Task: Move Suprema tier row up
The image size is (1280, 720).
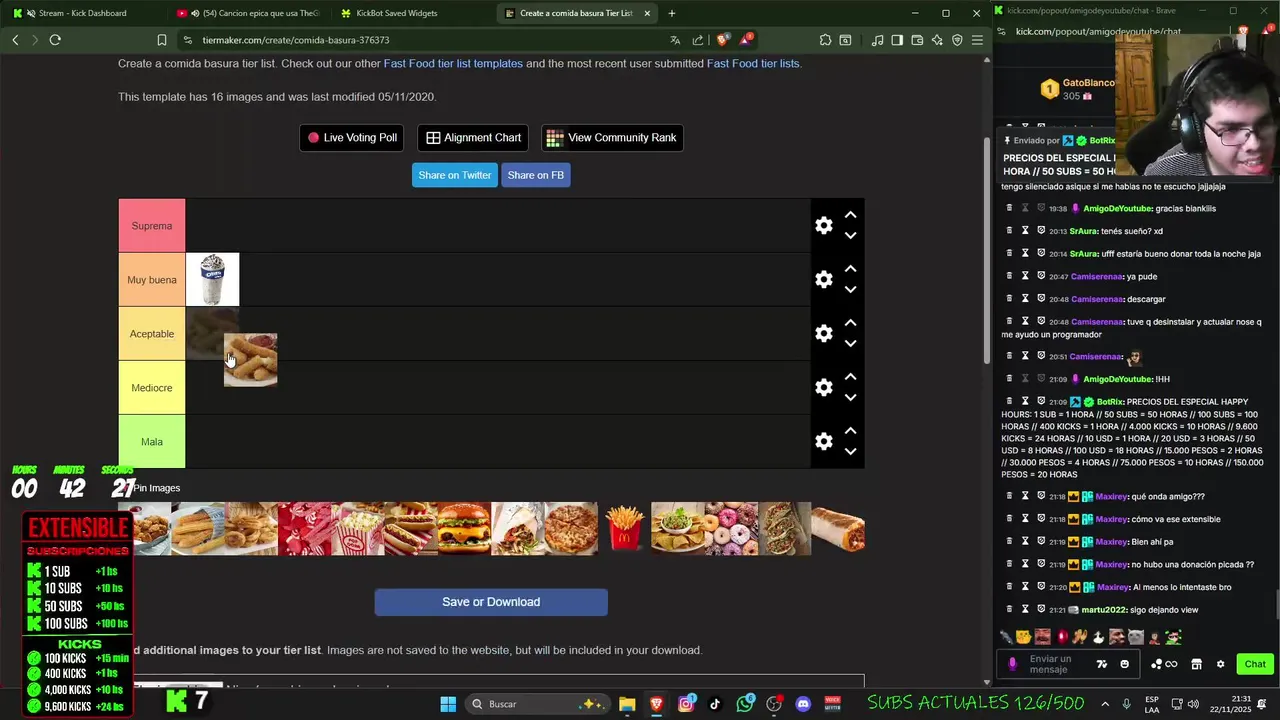Action: click(850, 215)
